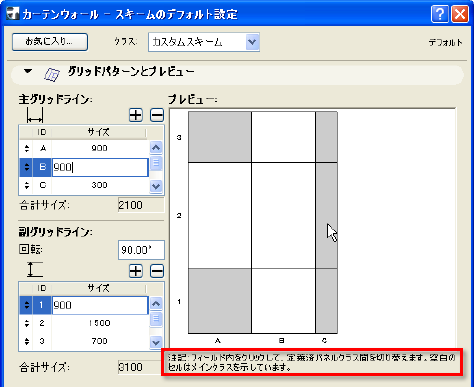Click the scroll-up arrow of secondary gridline list
Viewport: 474px width, 387px height.
pyautogui.click(x=156, y=304)
